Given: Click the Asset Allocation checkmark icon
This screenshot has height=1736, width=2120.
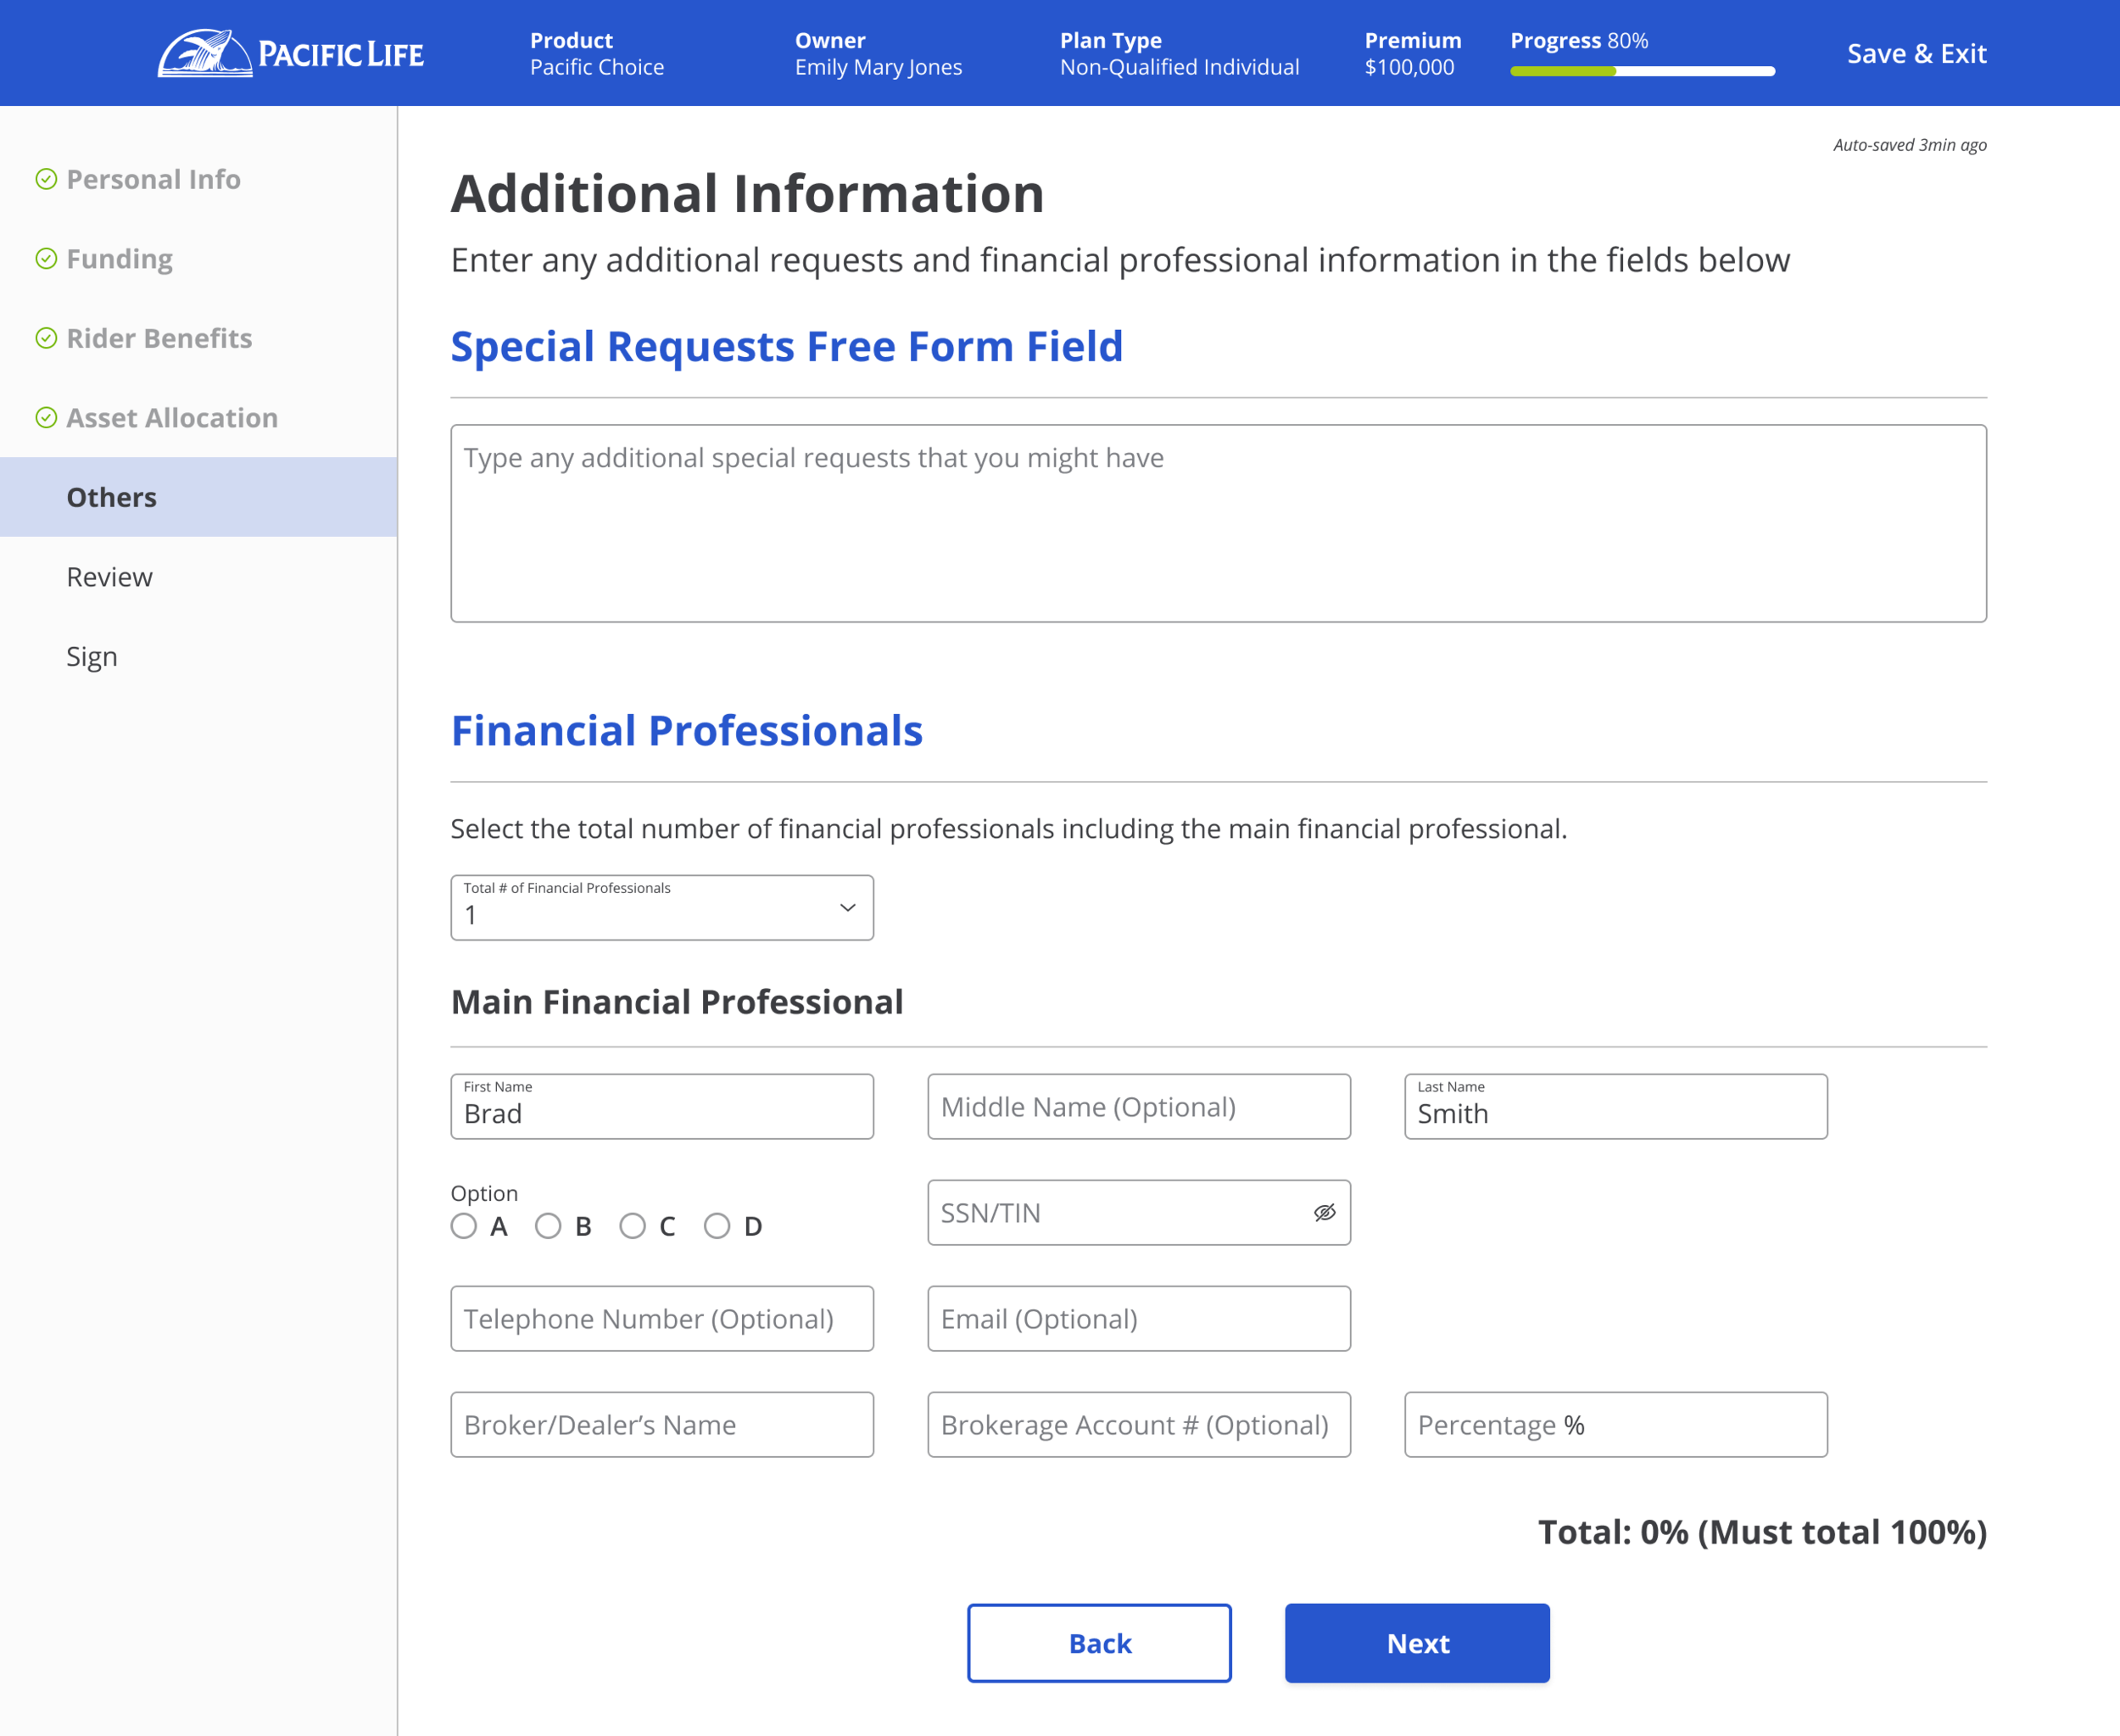Looking at the screenshot, I should 46,418.
